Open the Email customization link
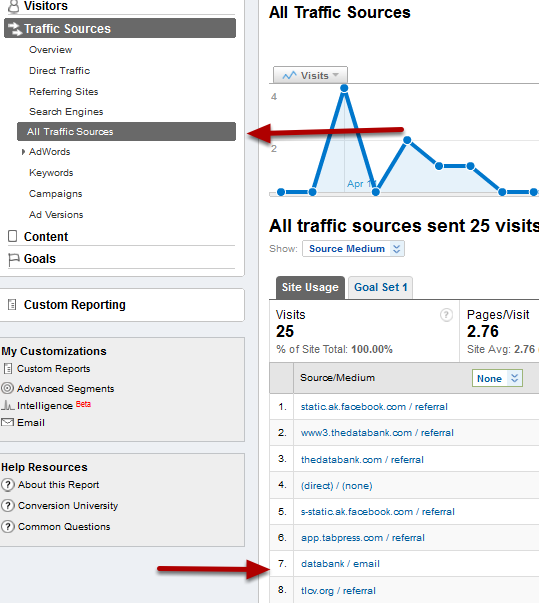Image resolution: width=539 pixels, height=603 pixels. (x=31, y=423)
